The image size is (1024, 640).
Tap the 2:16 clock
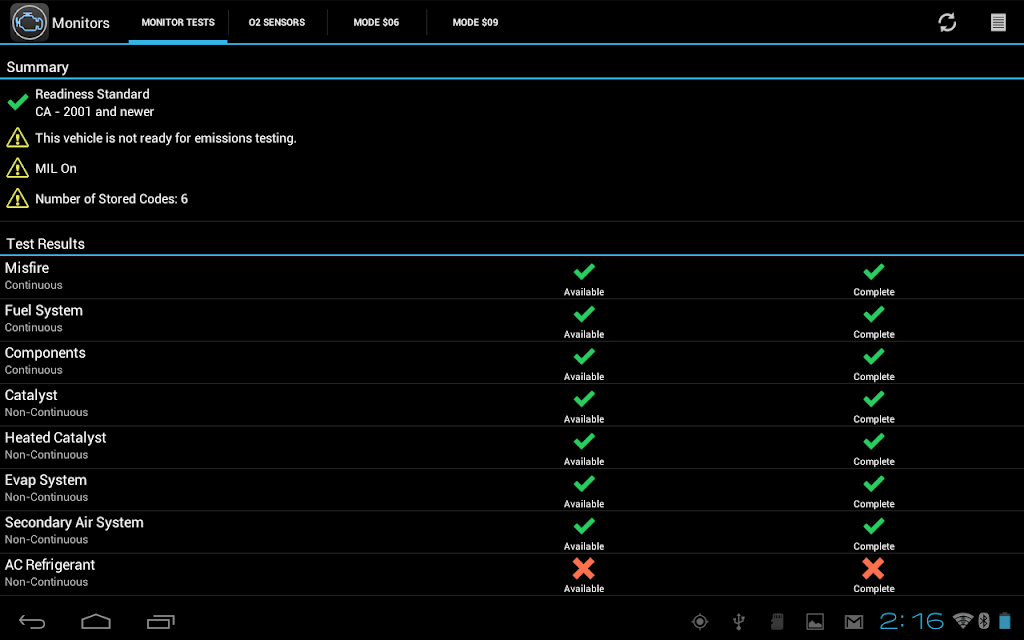(912, 621)
